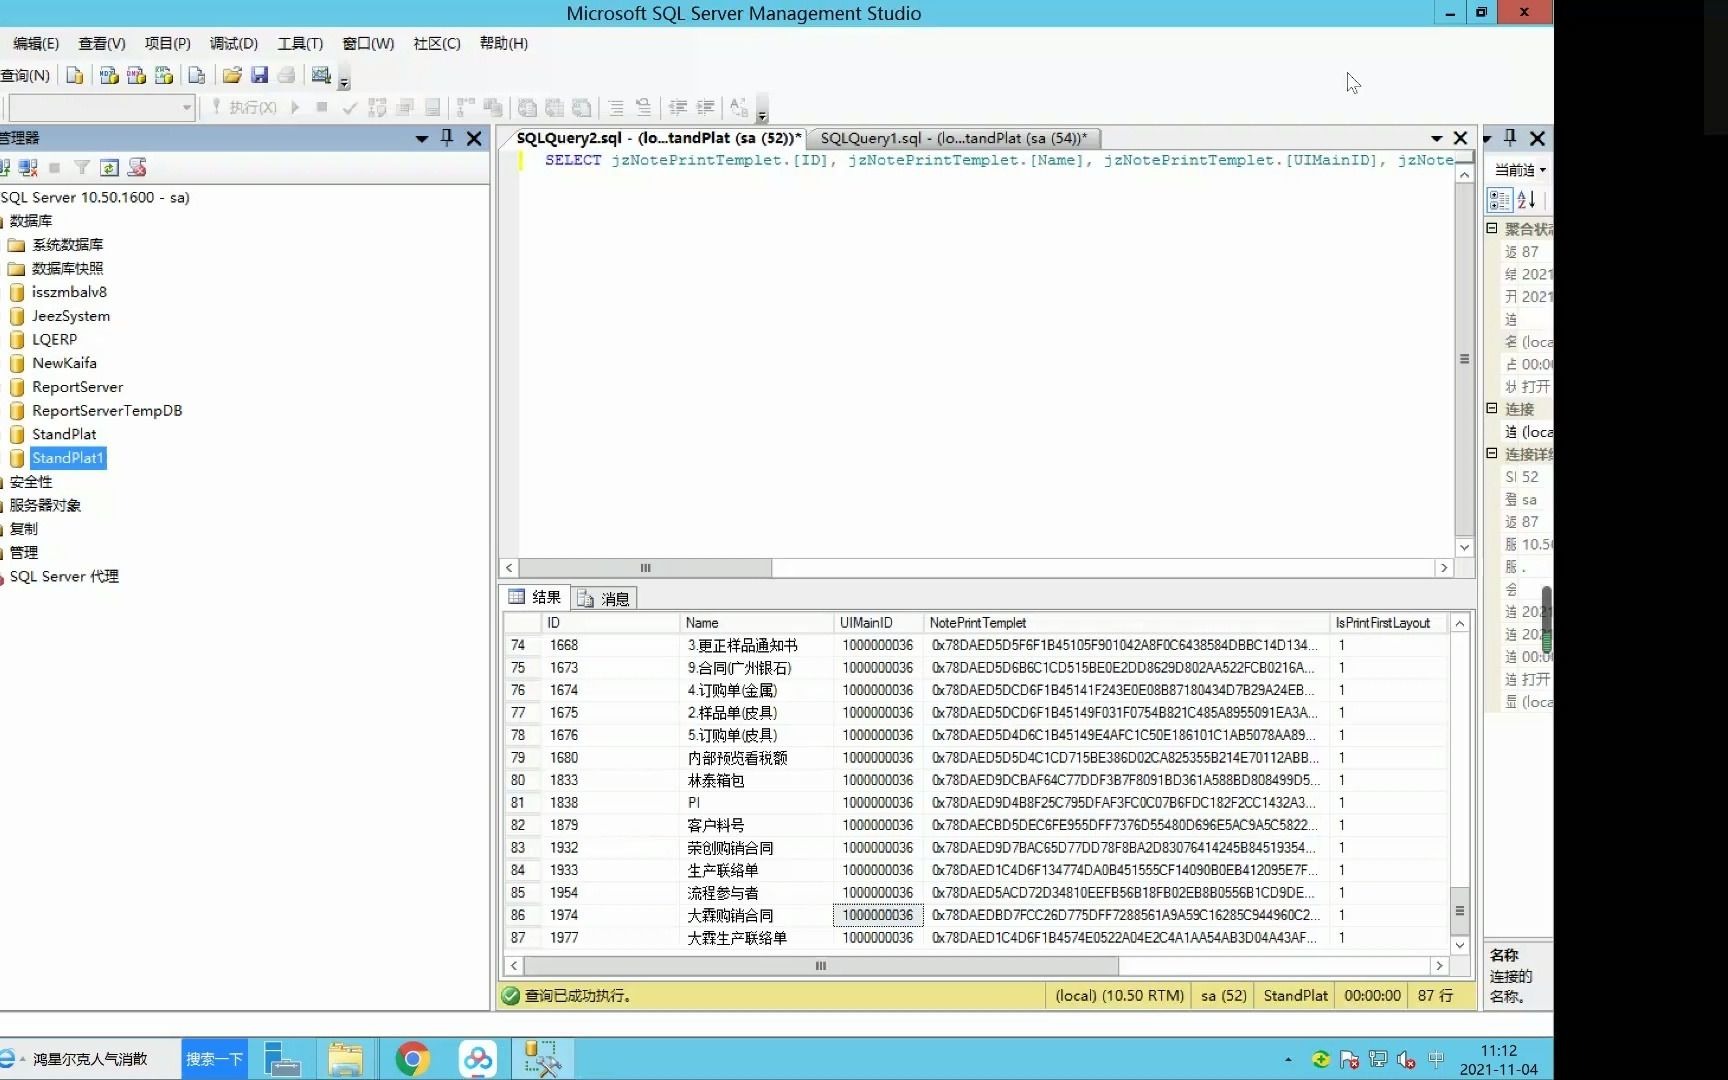Viewport: 1728px width, 1080px height.
Task: Click the MDX query toolbar icon
Action: coord(109,75)
